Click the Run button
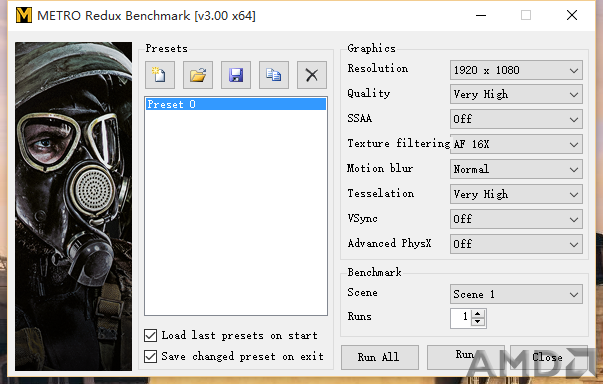 [x=465, y=357]
